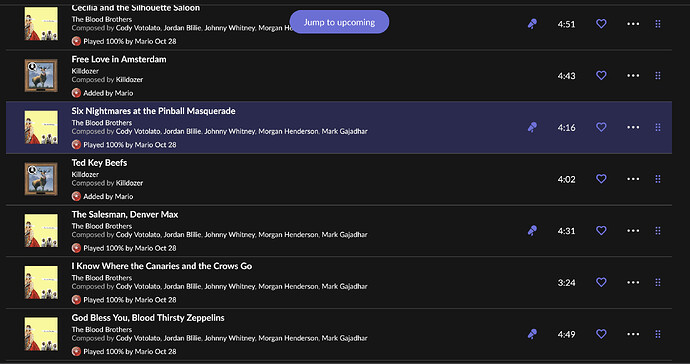Open The Blood Brothers link under The Salesman

click(x=102, y=226)
